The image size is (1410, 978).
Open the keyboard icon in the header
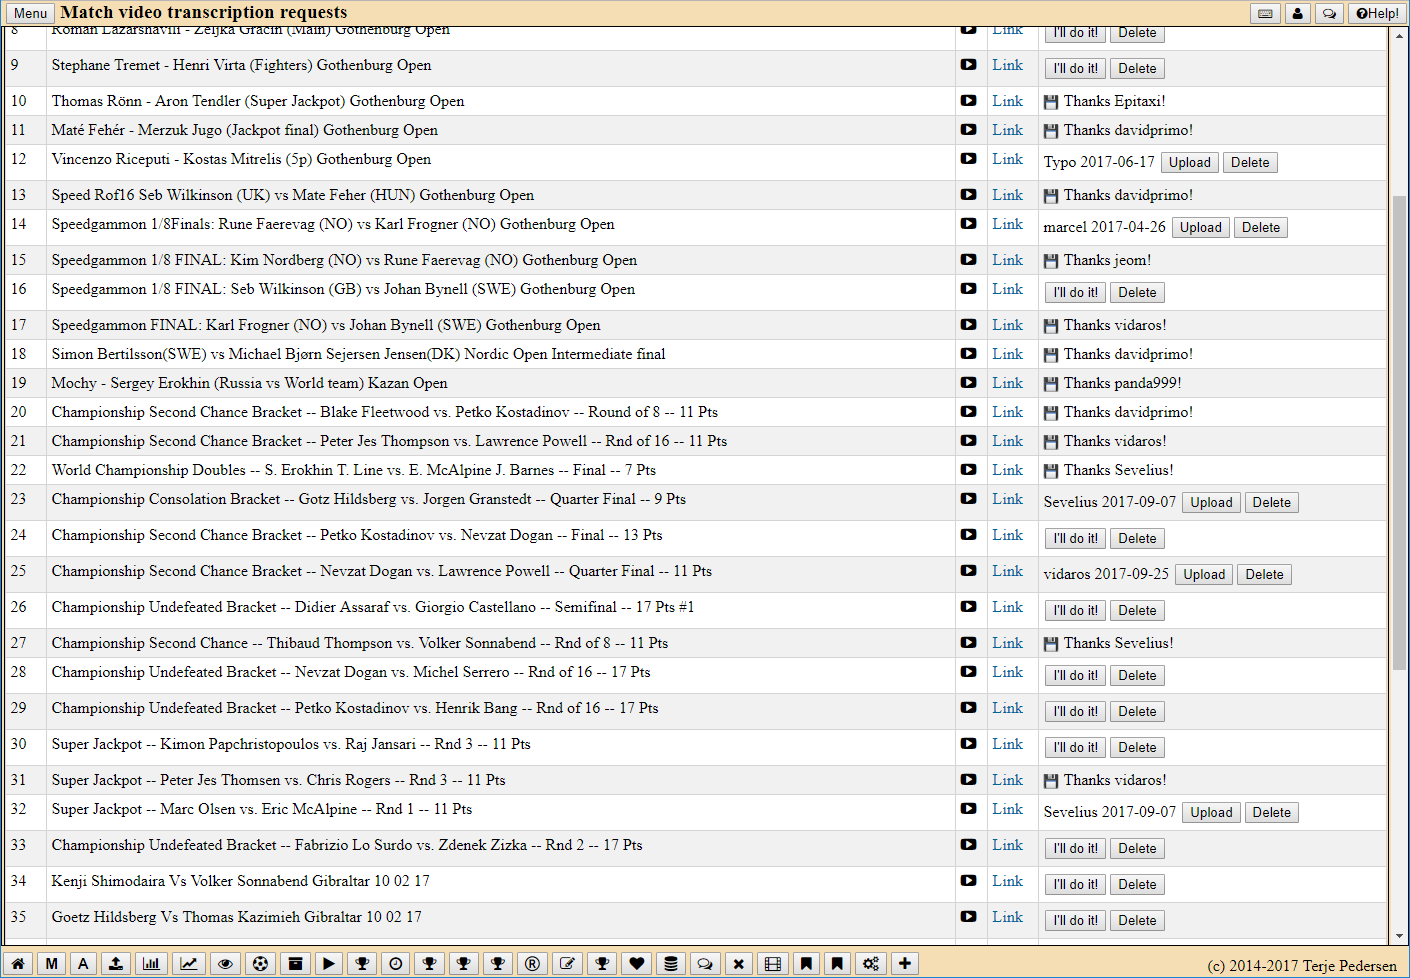point(1265,13)
